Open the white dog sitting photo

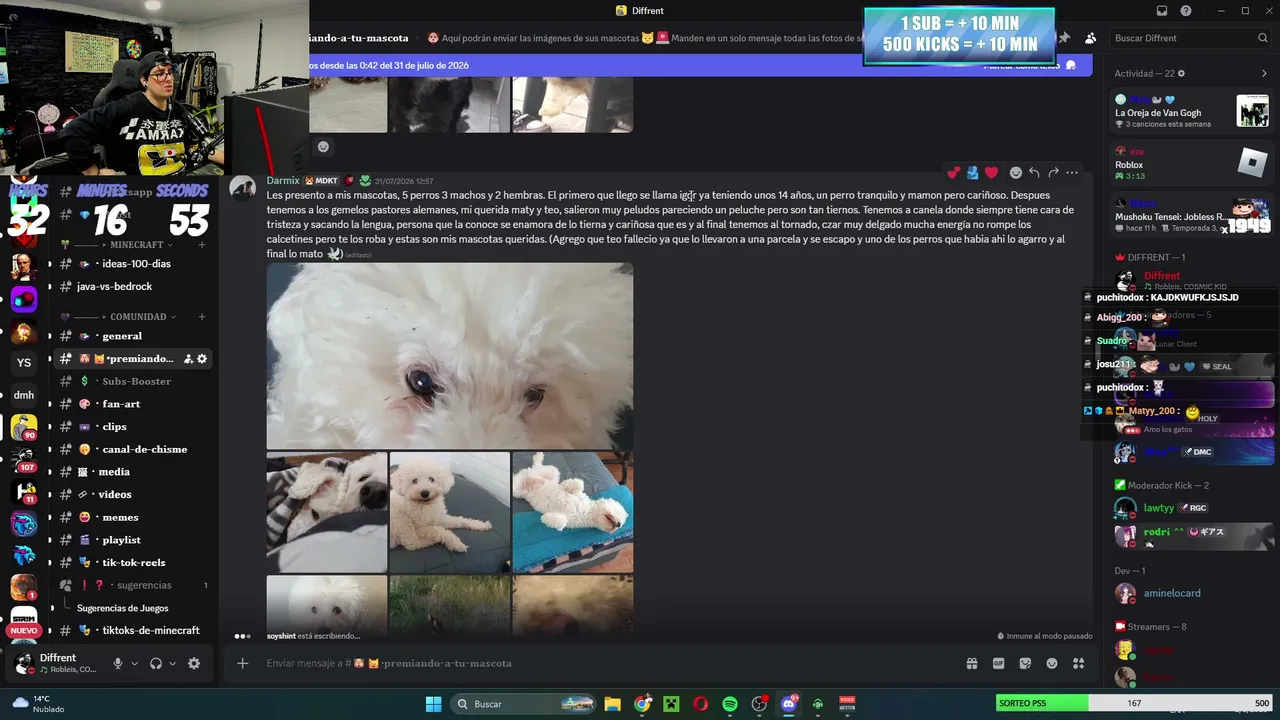(450, 512)
